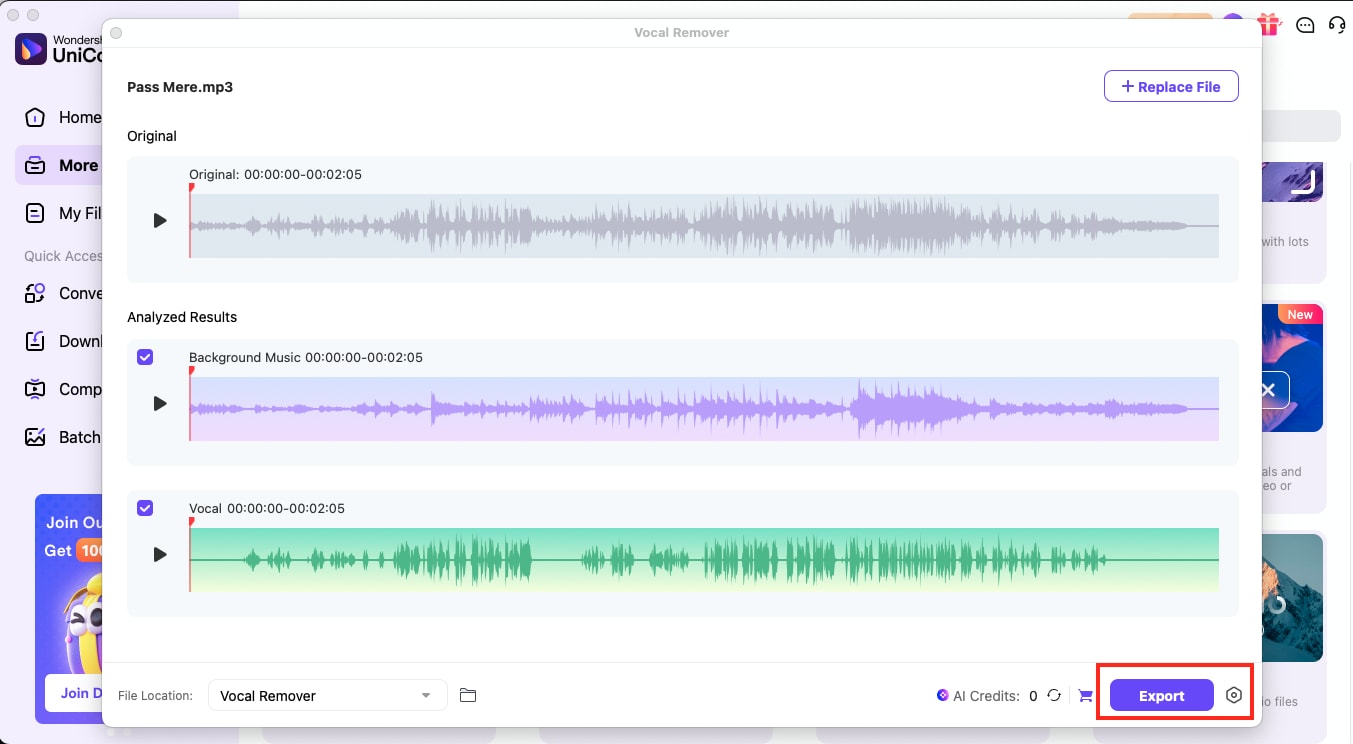Click the Vocal 00:00:00-00:02:05 label
This screenshot has height=744, width=1353.
coord(267,508)
